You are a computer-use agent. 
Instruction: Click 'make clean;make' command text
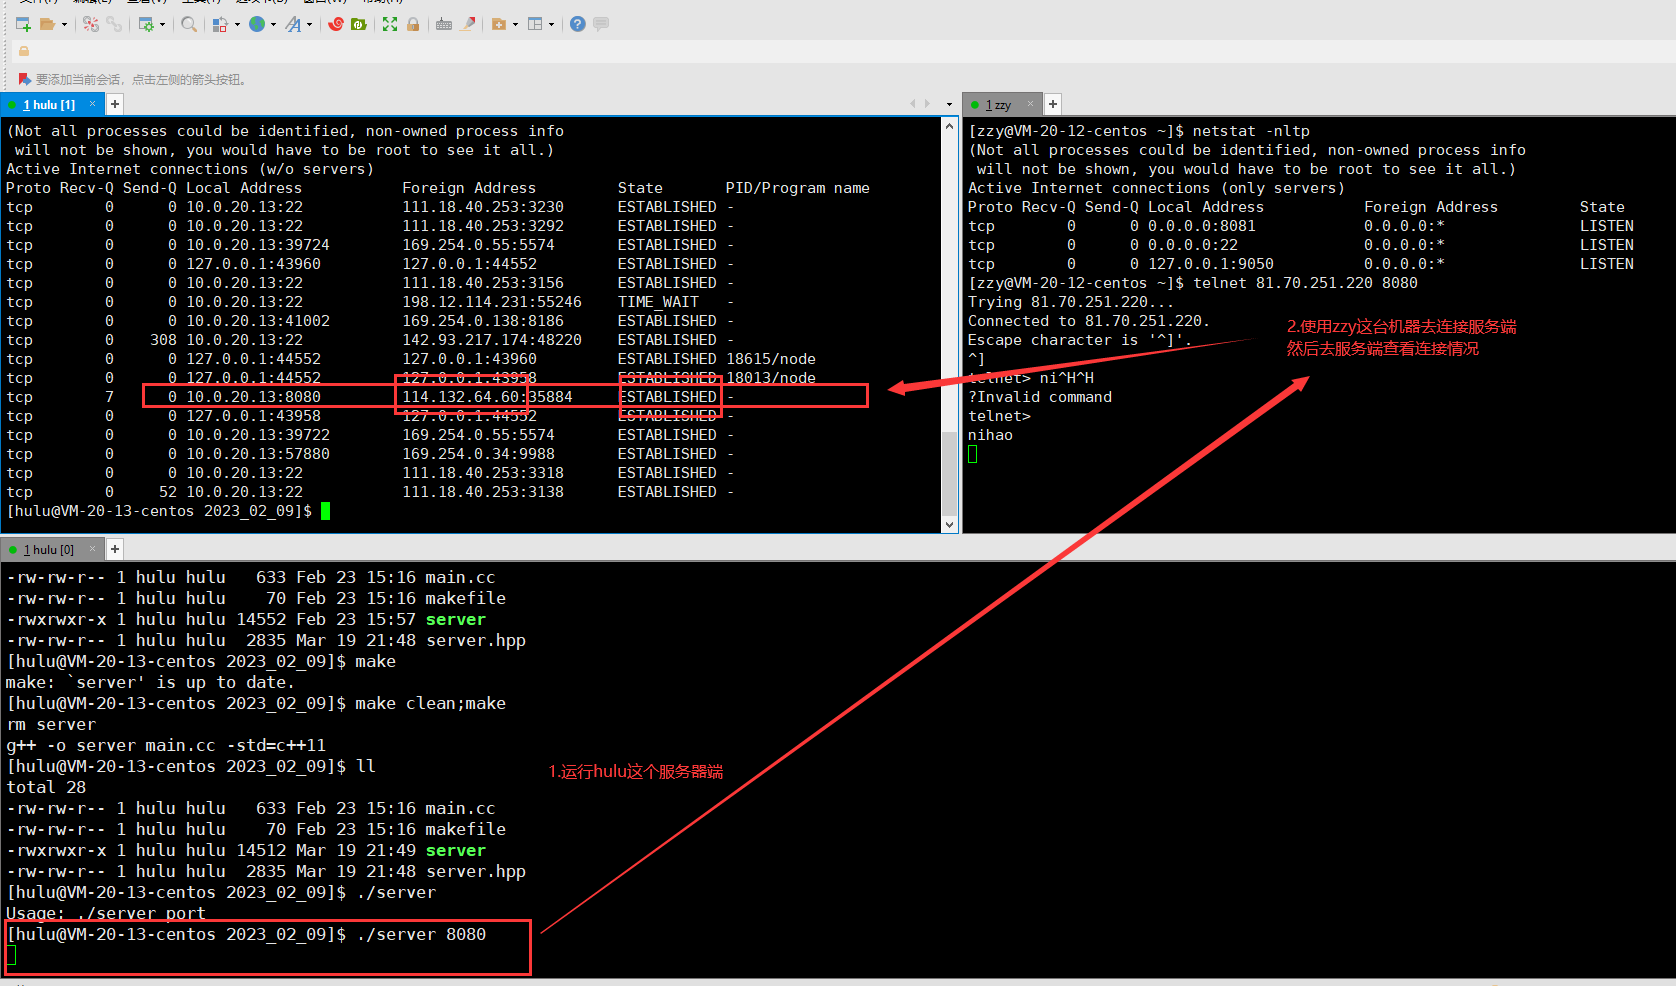coord(430,703)
